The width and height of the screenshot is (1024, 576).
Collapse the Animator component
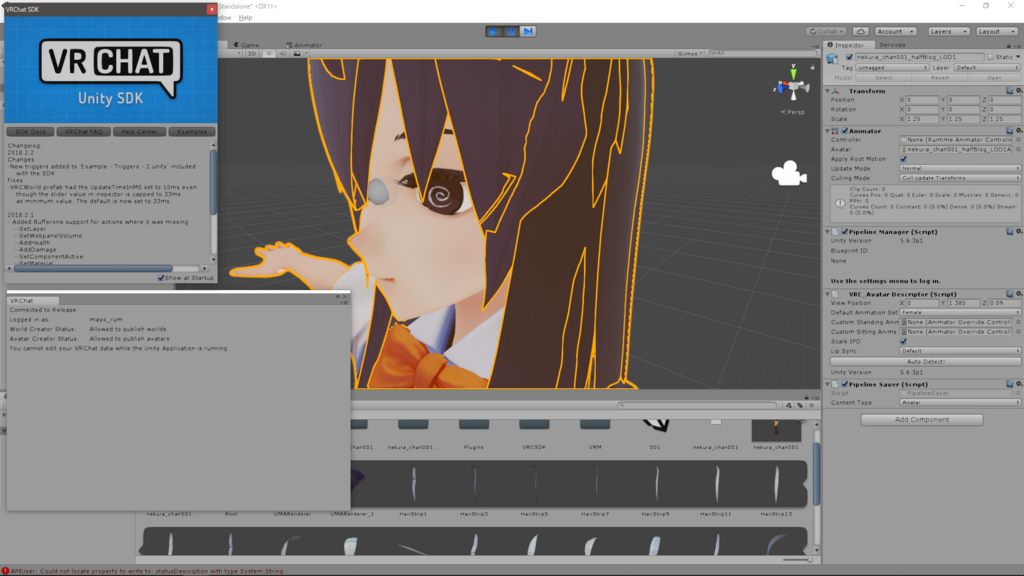pos(827,131)
